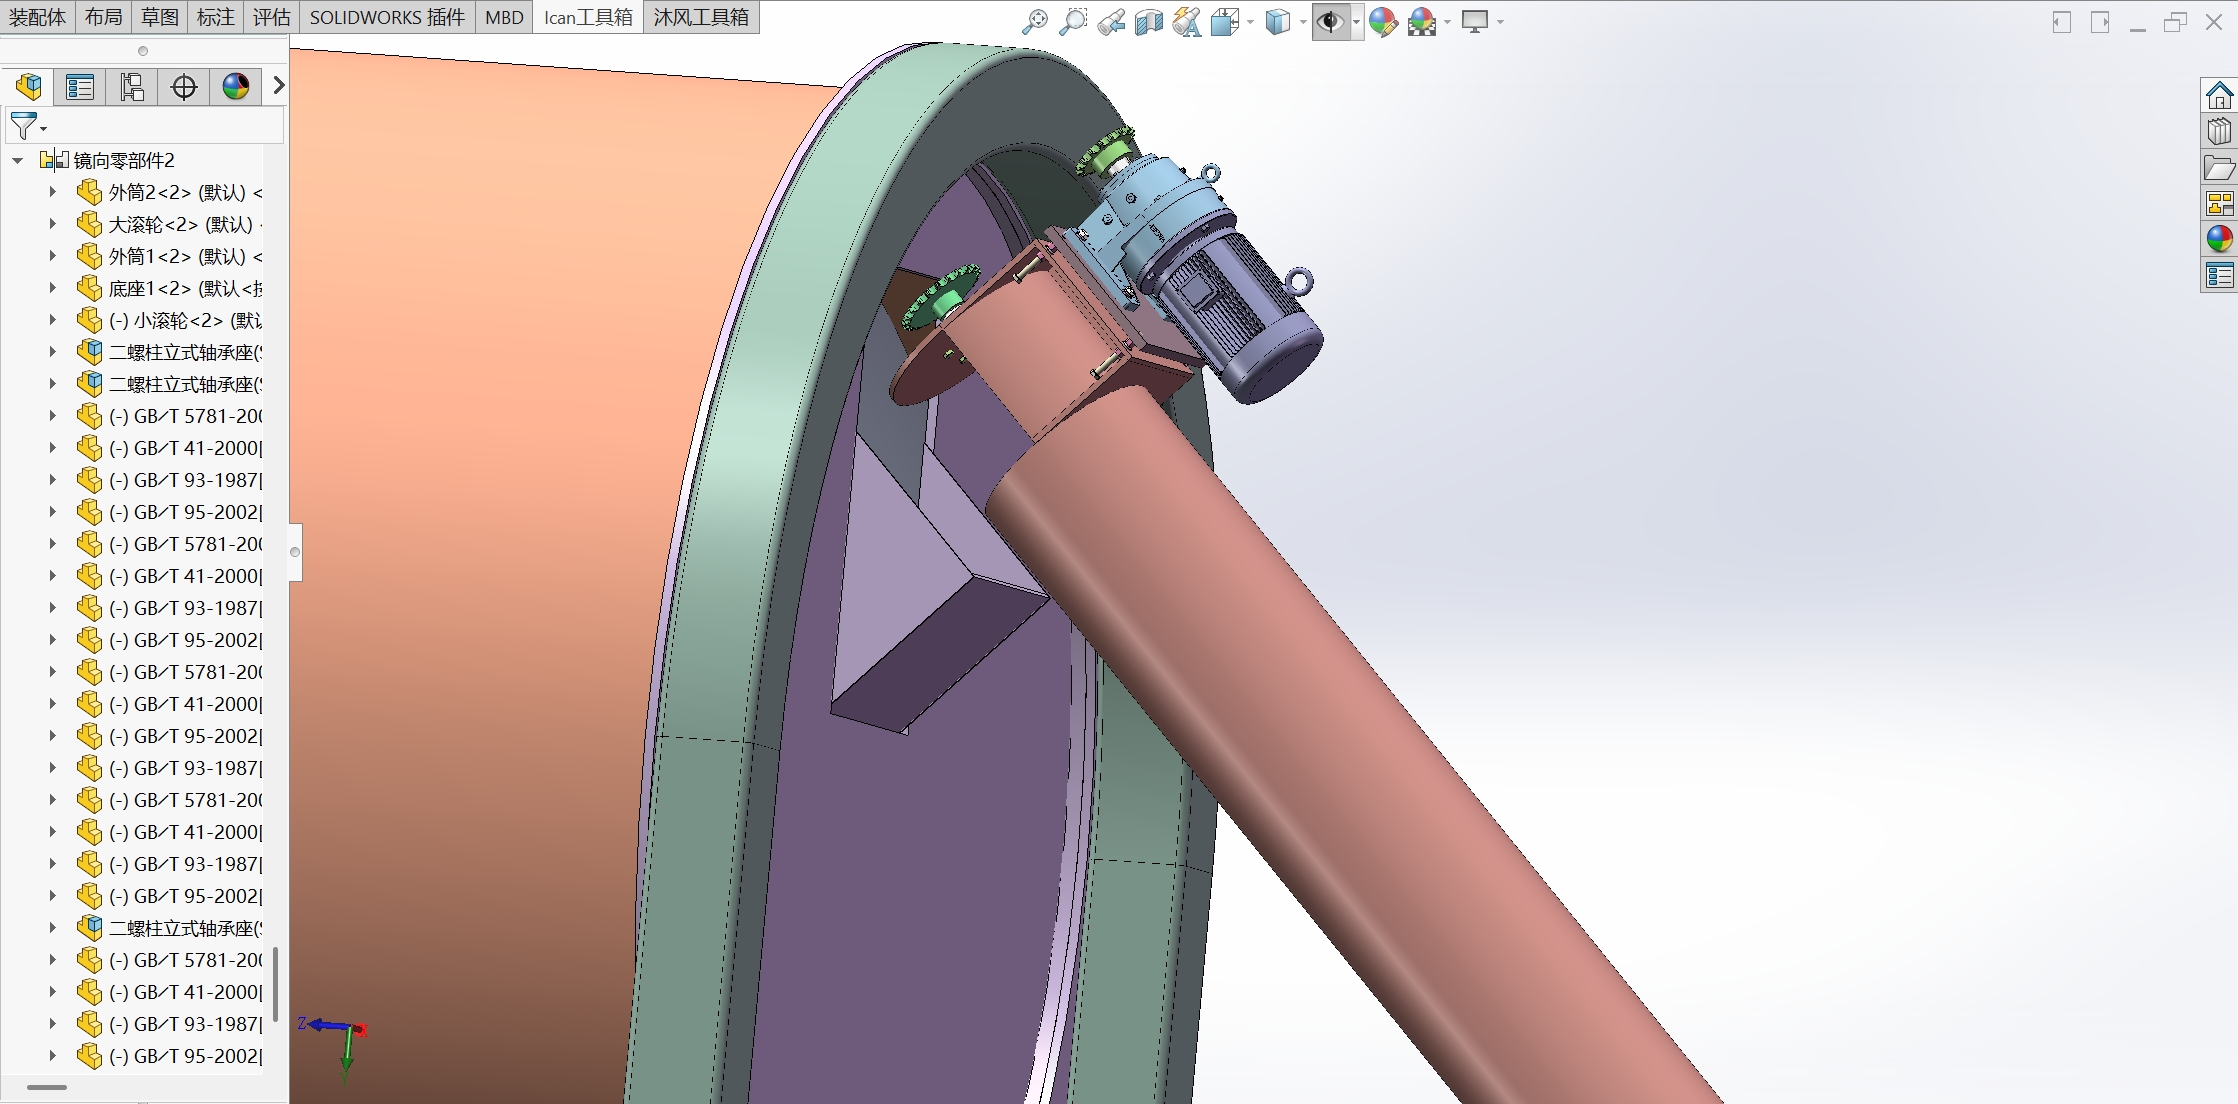Switch to the 装配体 ribbon tab
Screen dimensions: 2238x1104
pos(38,17)
